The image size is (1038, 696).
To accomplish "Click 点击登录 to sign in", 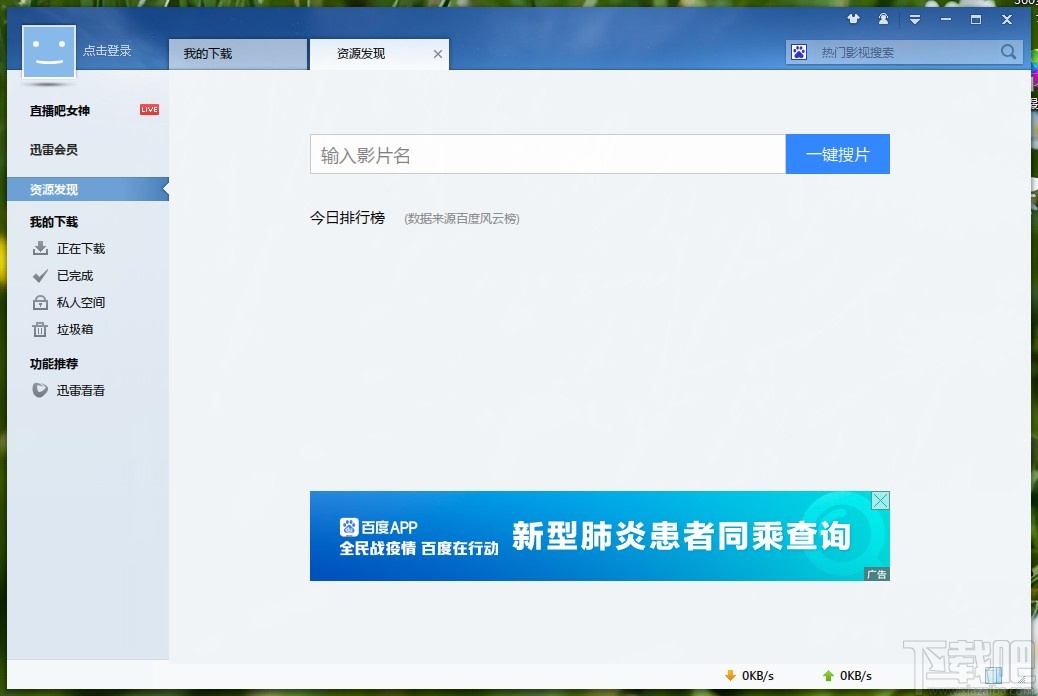I will 108,51.
